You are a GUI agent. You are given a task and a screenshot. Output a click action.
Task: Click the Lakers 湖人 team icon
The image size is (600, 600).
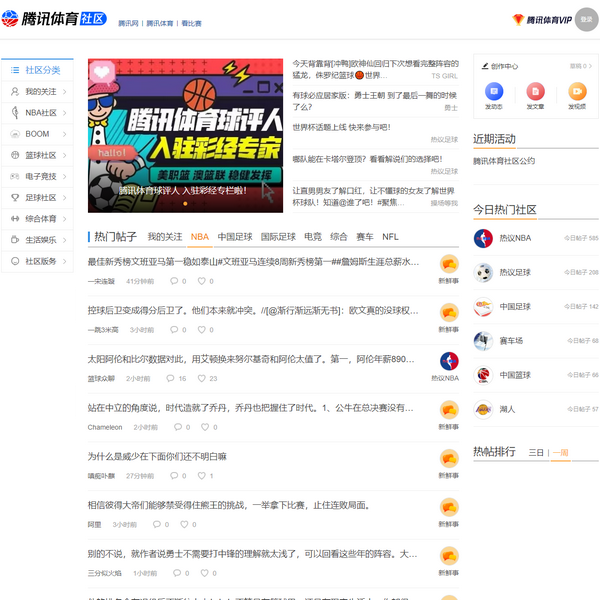[x=484, y=408]
